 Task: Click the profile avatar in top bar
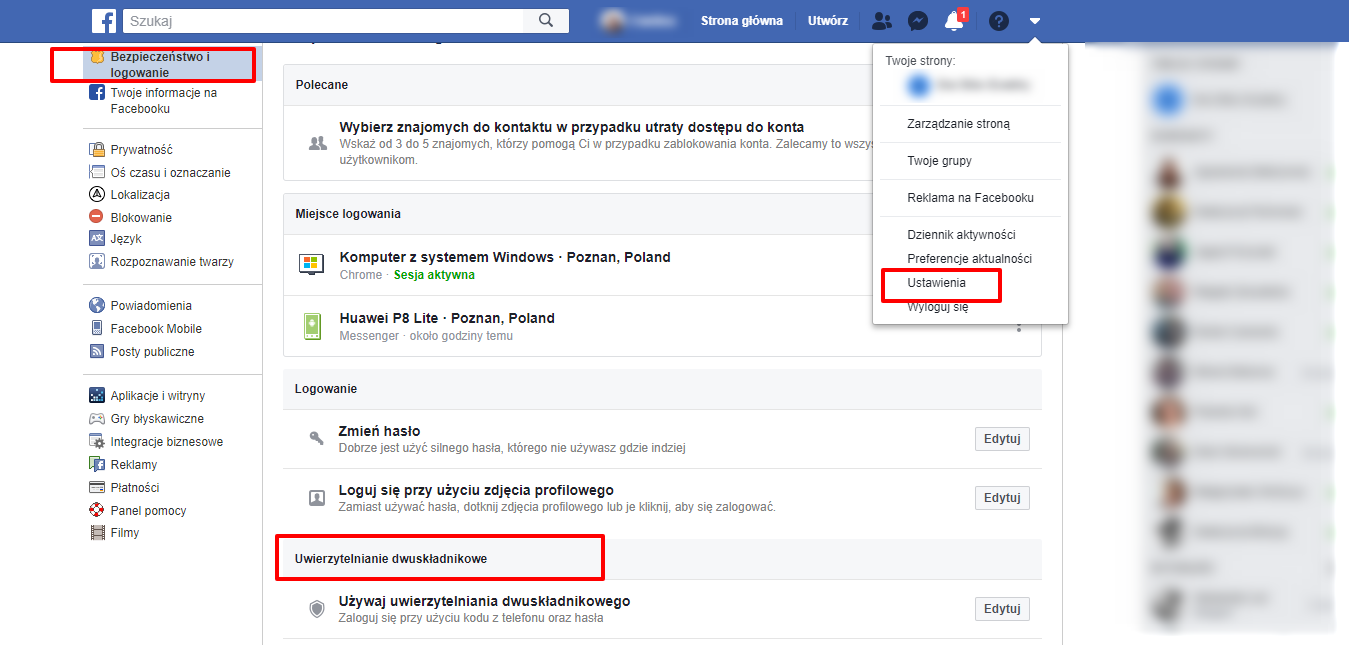(x=612, y=20)
